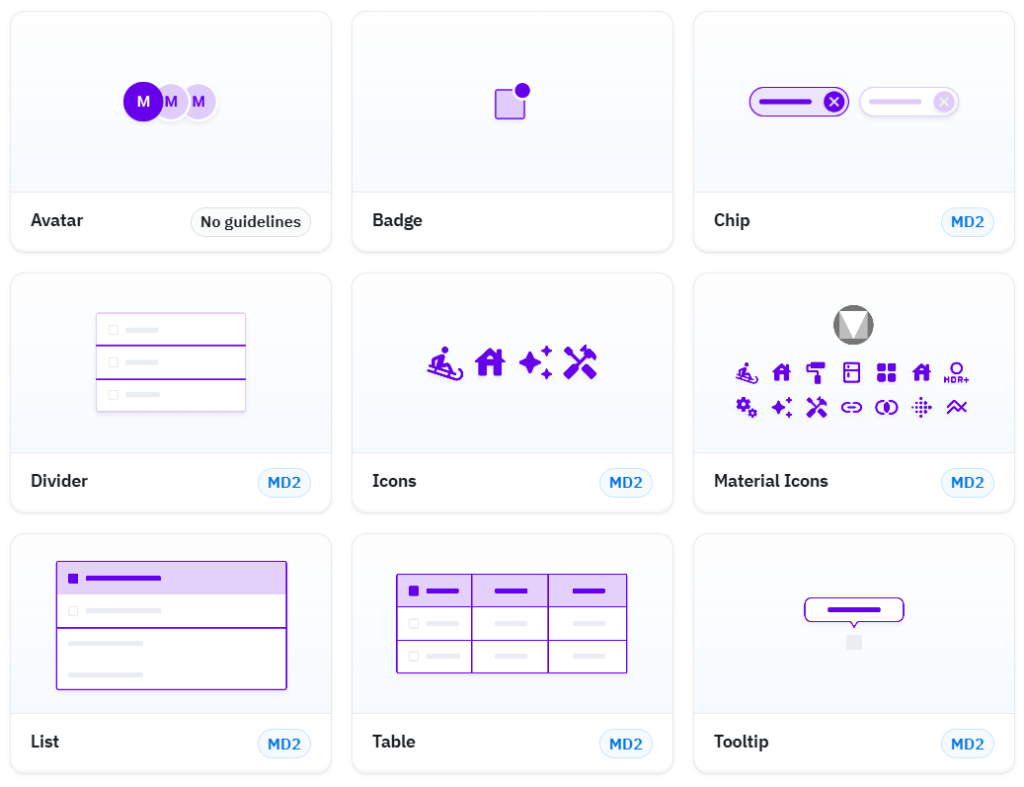Screen dimensions: 1024x787
Task: Click the dark purple M avatar
Action: (143, 102)
